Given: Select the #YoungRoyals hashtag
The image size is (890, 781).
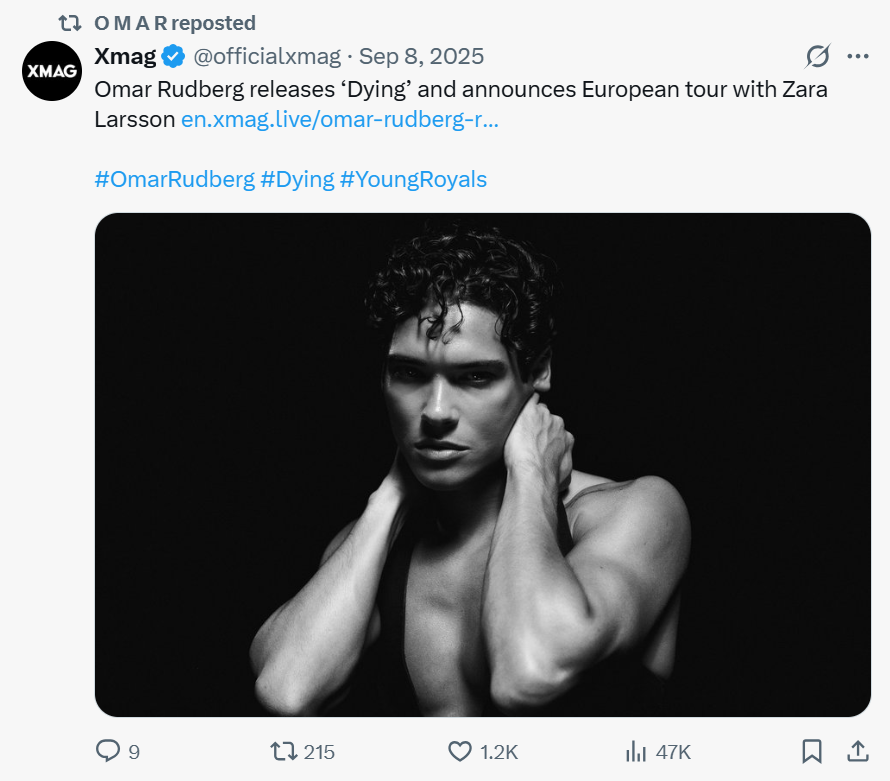Looking at the screenshot, I should (413, 179).
